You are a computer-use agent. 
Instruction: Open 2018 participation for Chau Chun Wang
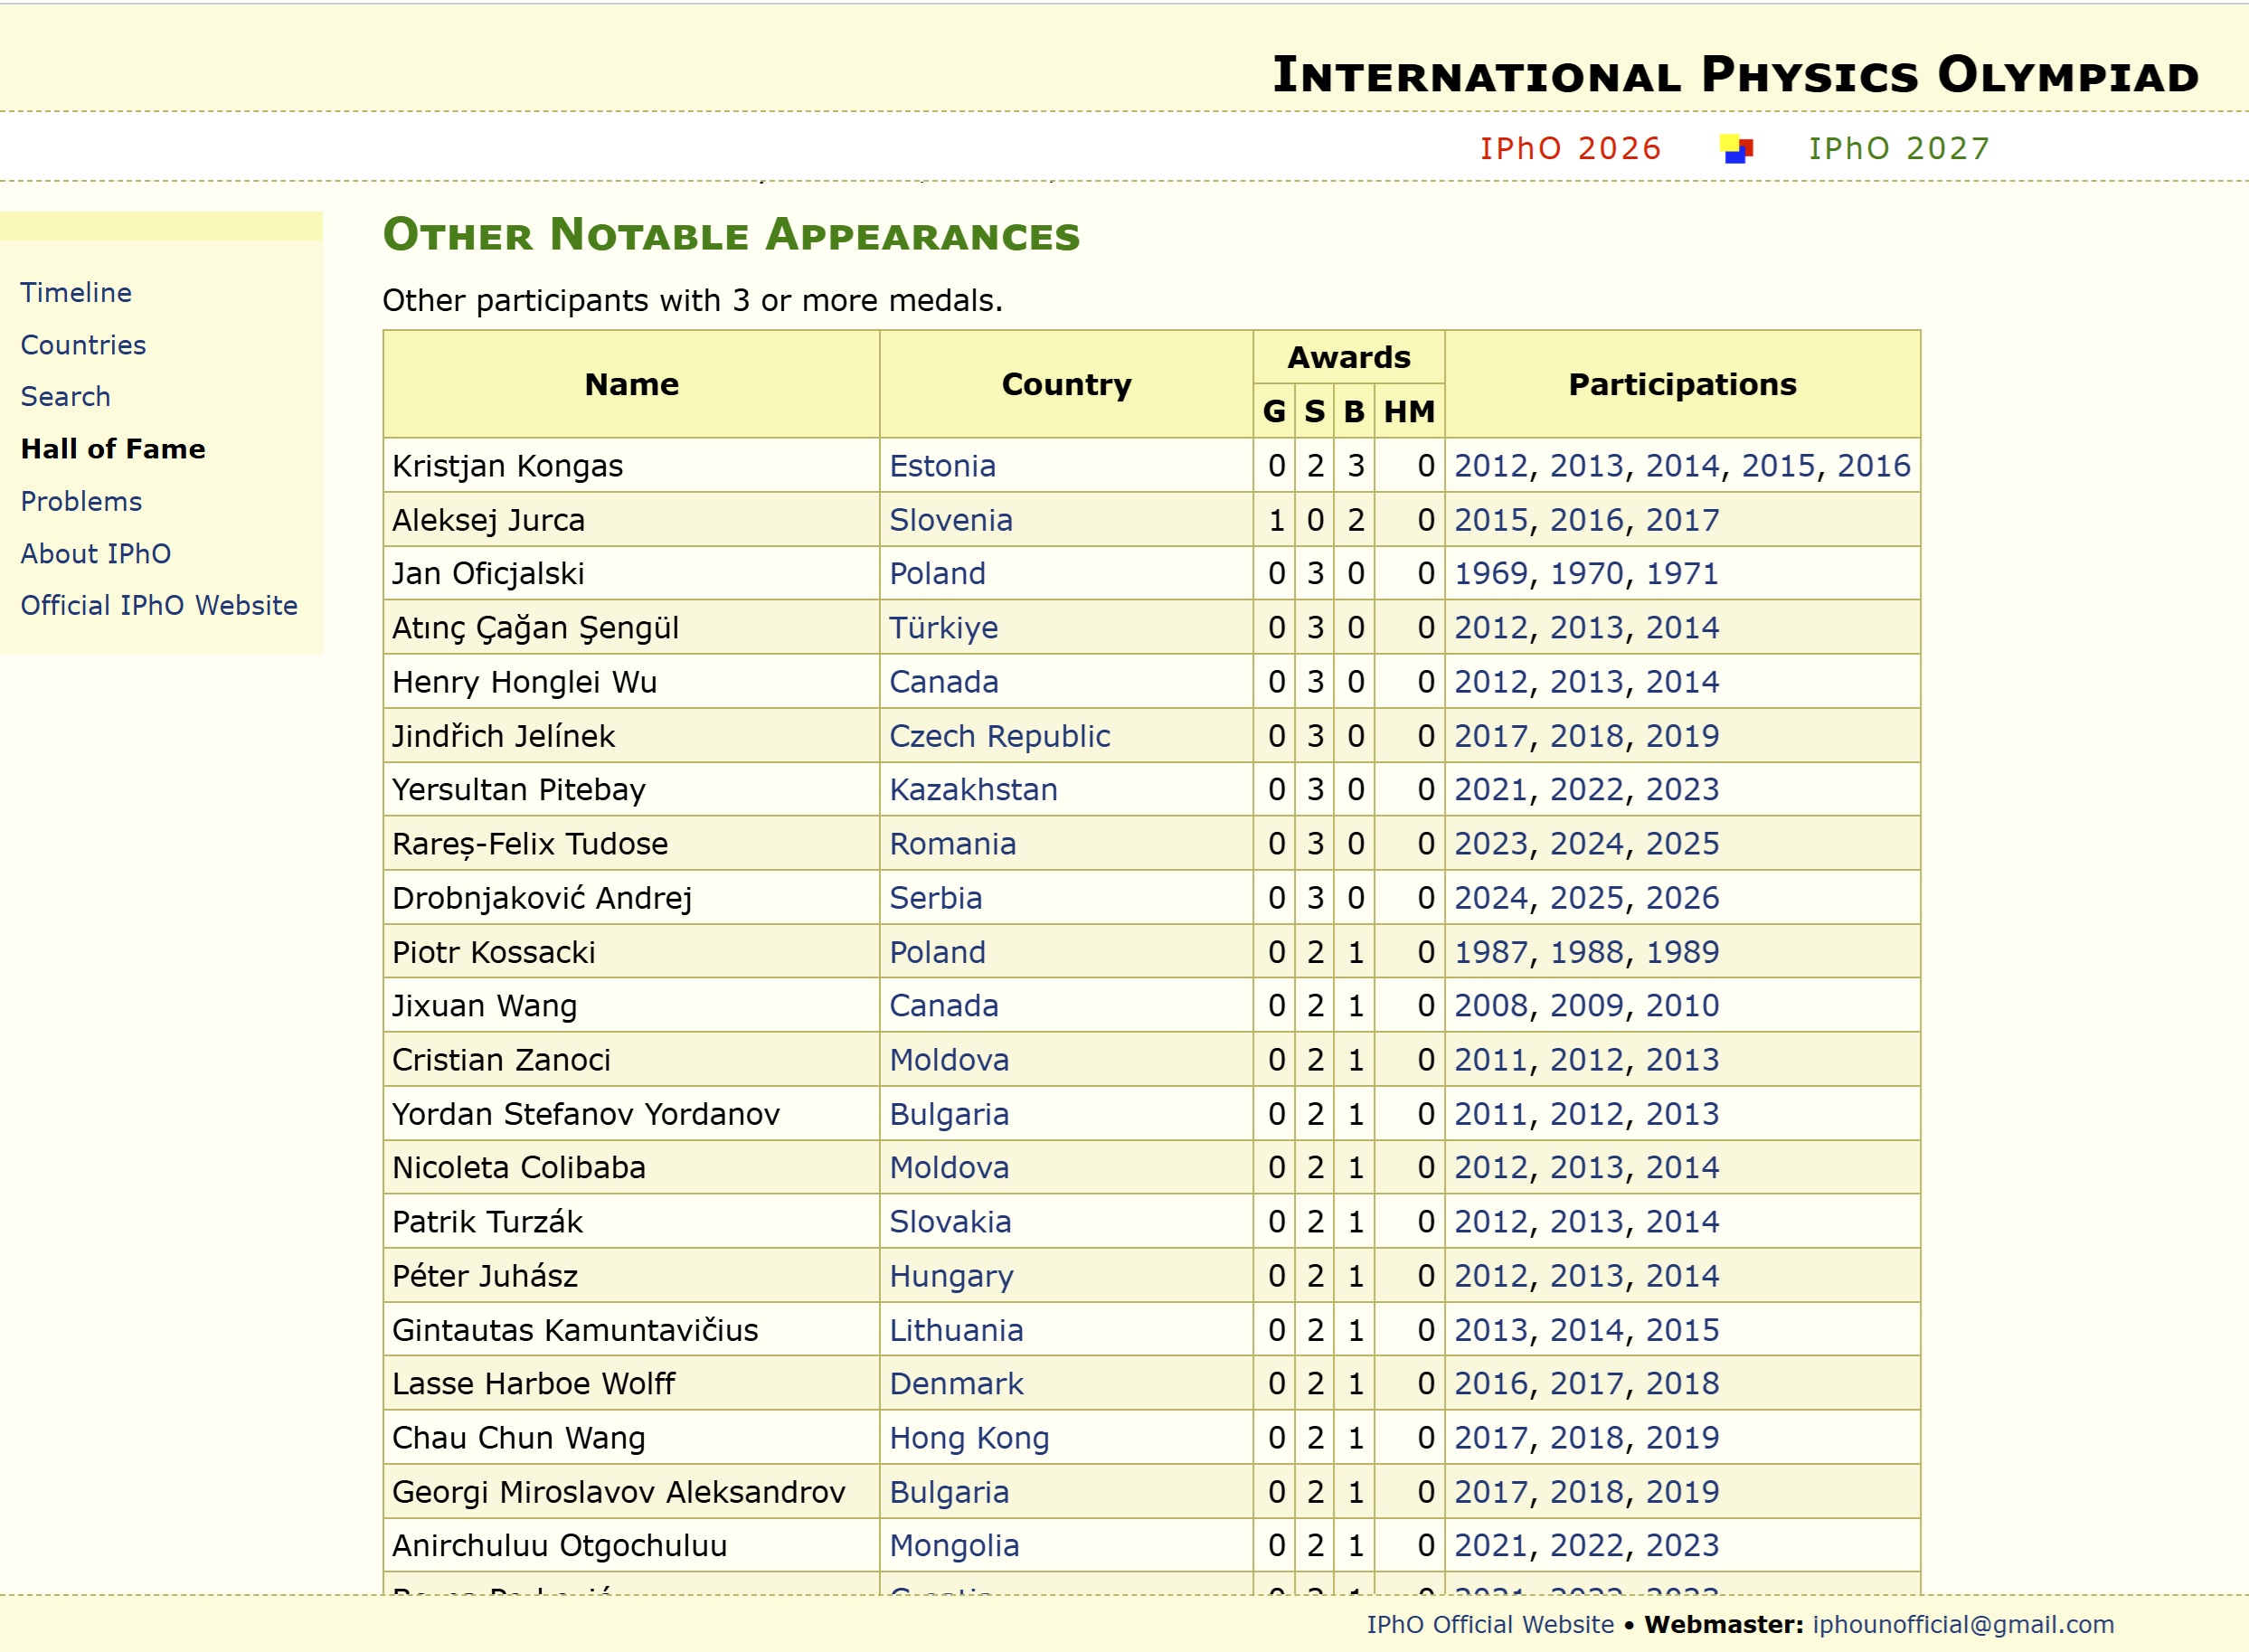point(1587,1438)
